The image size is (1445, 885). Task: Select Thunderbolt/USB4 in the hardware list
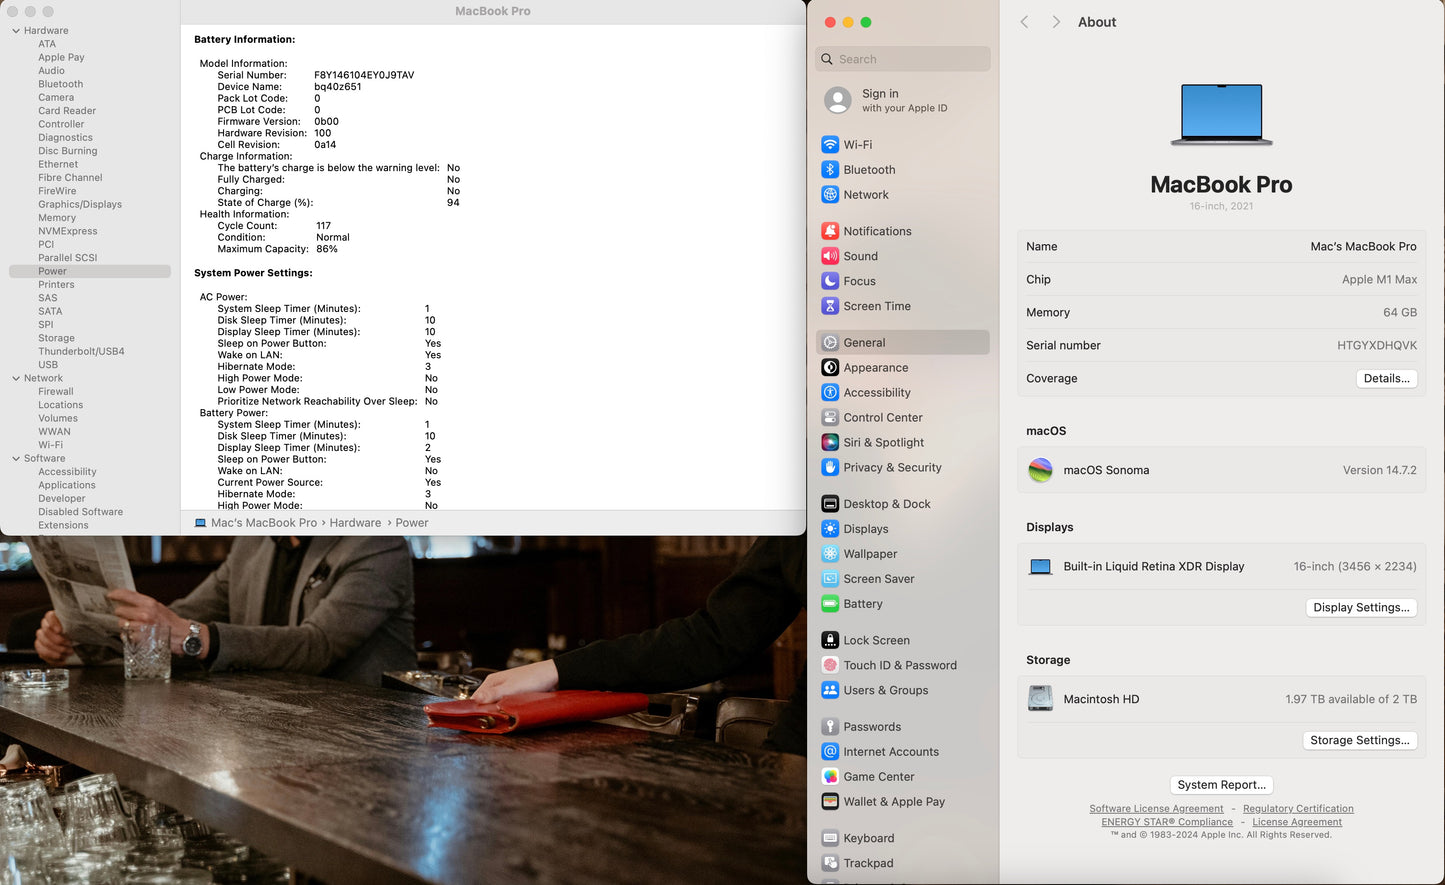click(x=81, y=352)
